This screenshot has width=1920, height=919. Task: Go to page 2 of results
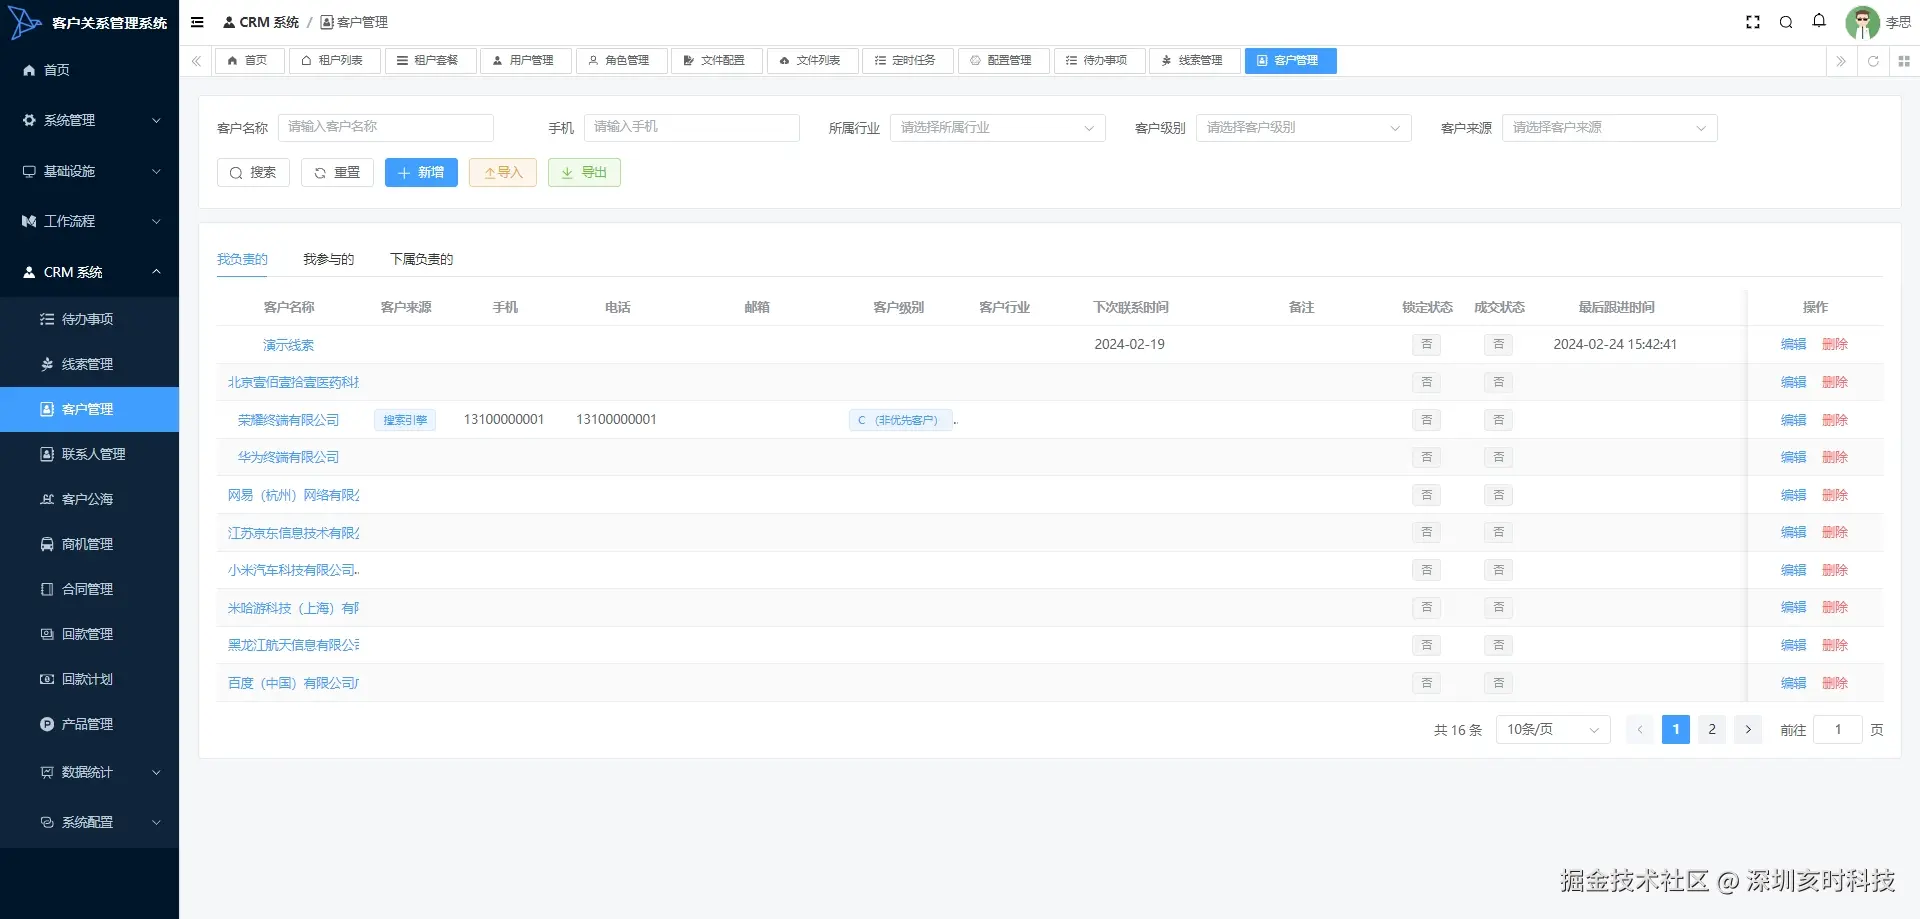tap(1712, 729)
